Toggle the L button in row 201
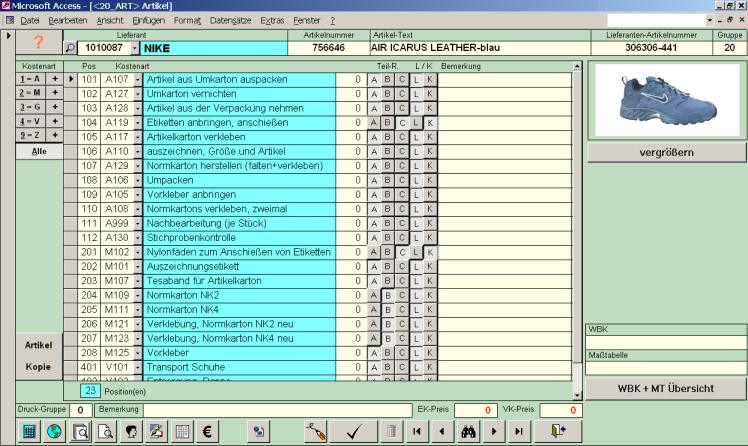 coord(416,252)
